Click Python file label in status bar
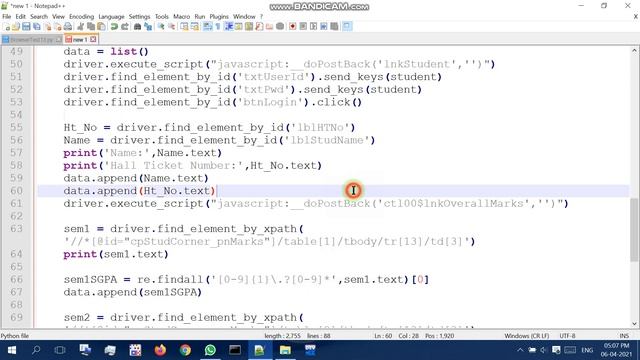The width and height of the screenshot is (640, 360). [x=15, y=336]
